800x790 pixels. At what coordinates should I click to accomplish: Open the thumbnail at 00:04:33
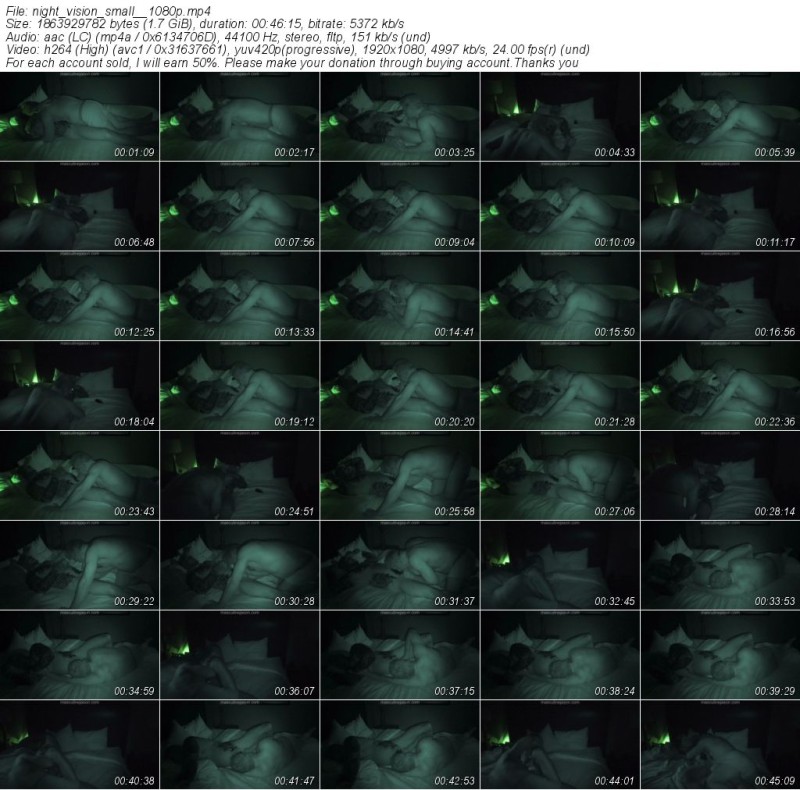coord(560,119)
